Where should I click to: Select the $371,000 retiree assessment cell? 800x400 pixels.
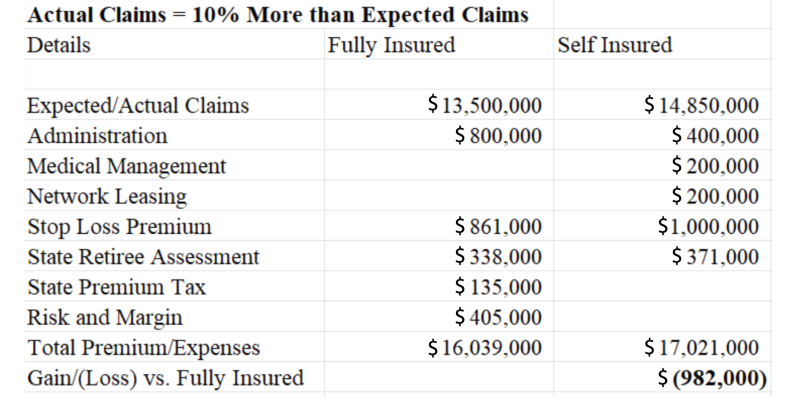click(x=715, y=257)
